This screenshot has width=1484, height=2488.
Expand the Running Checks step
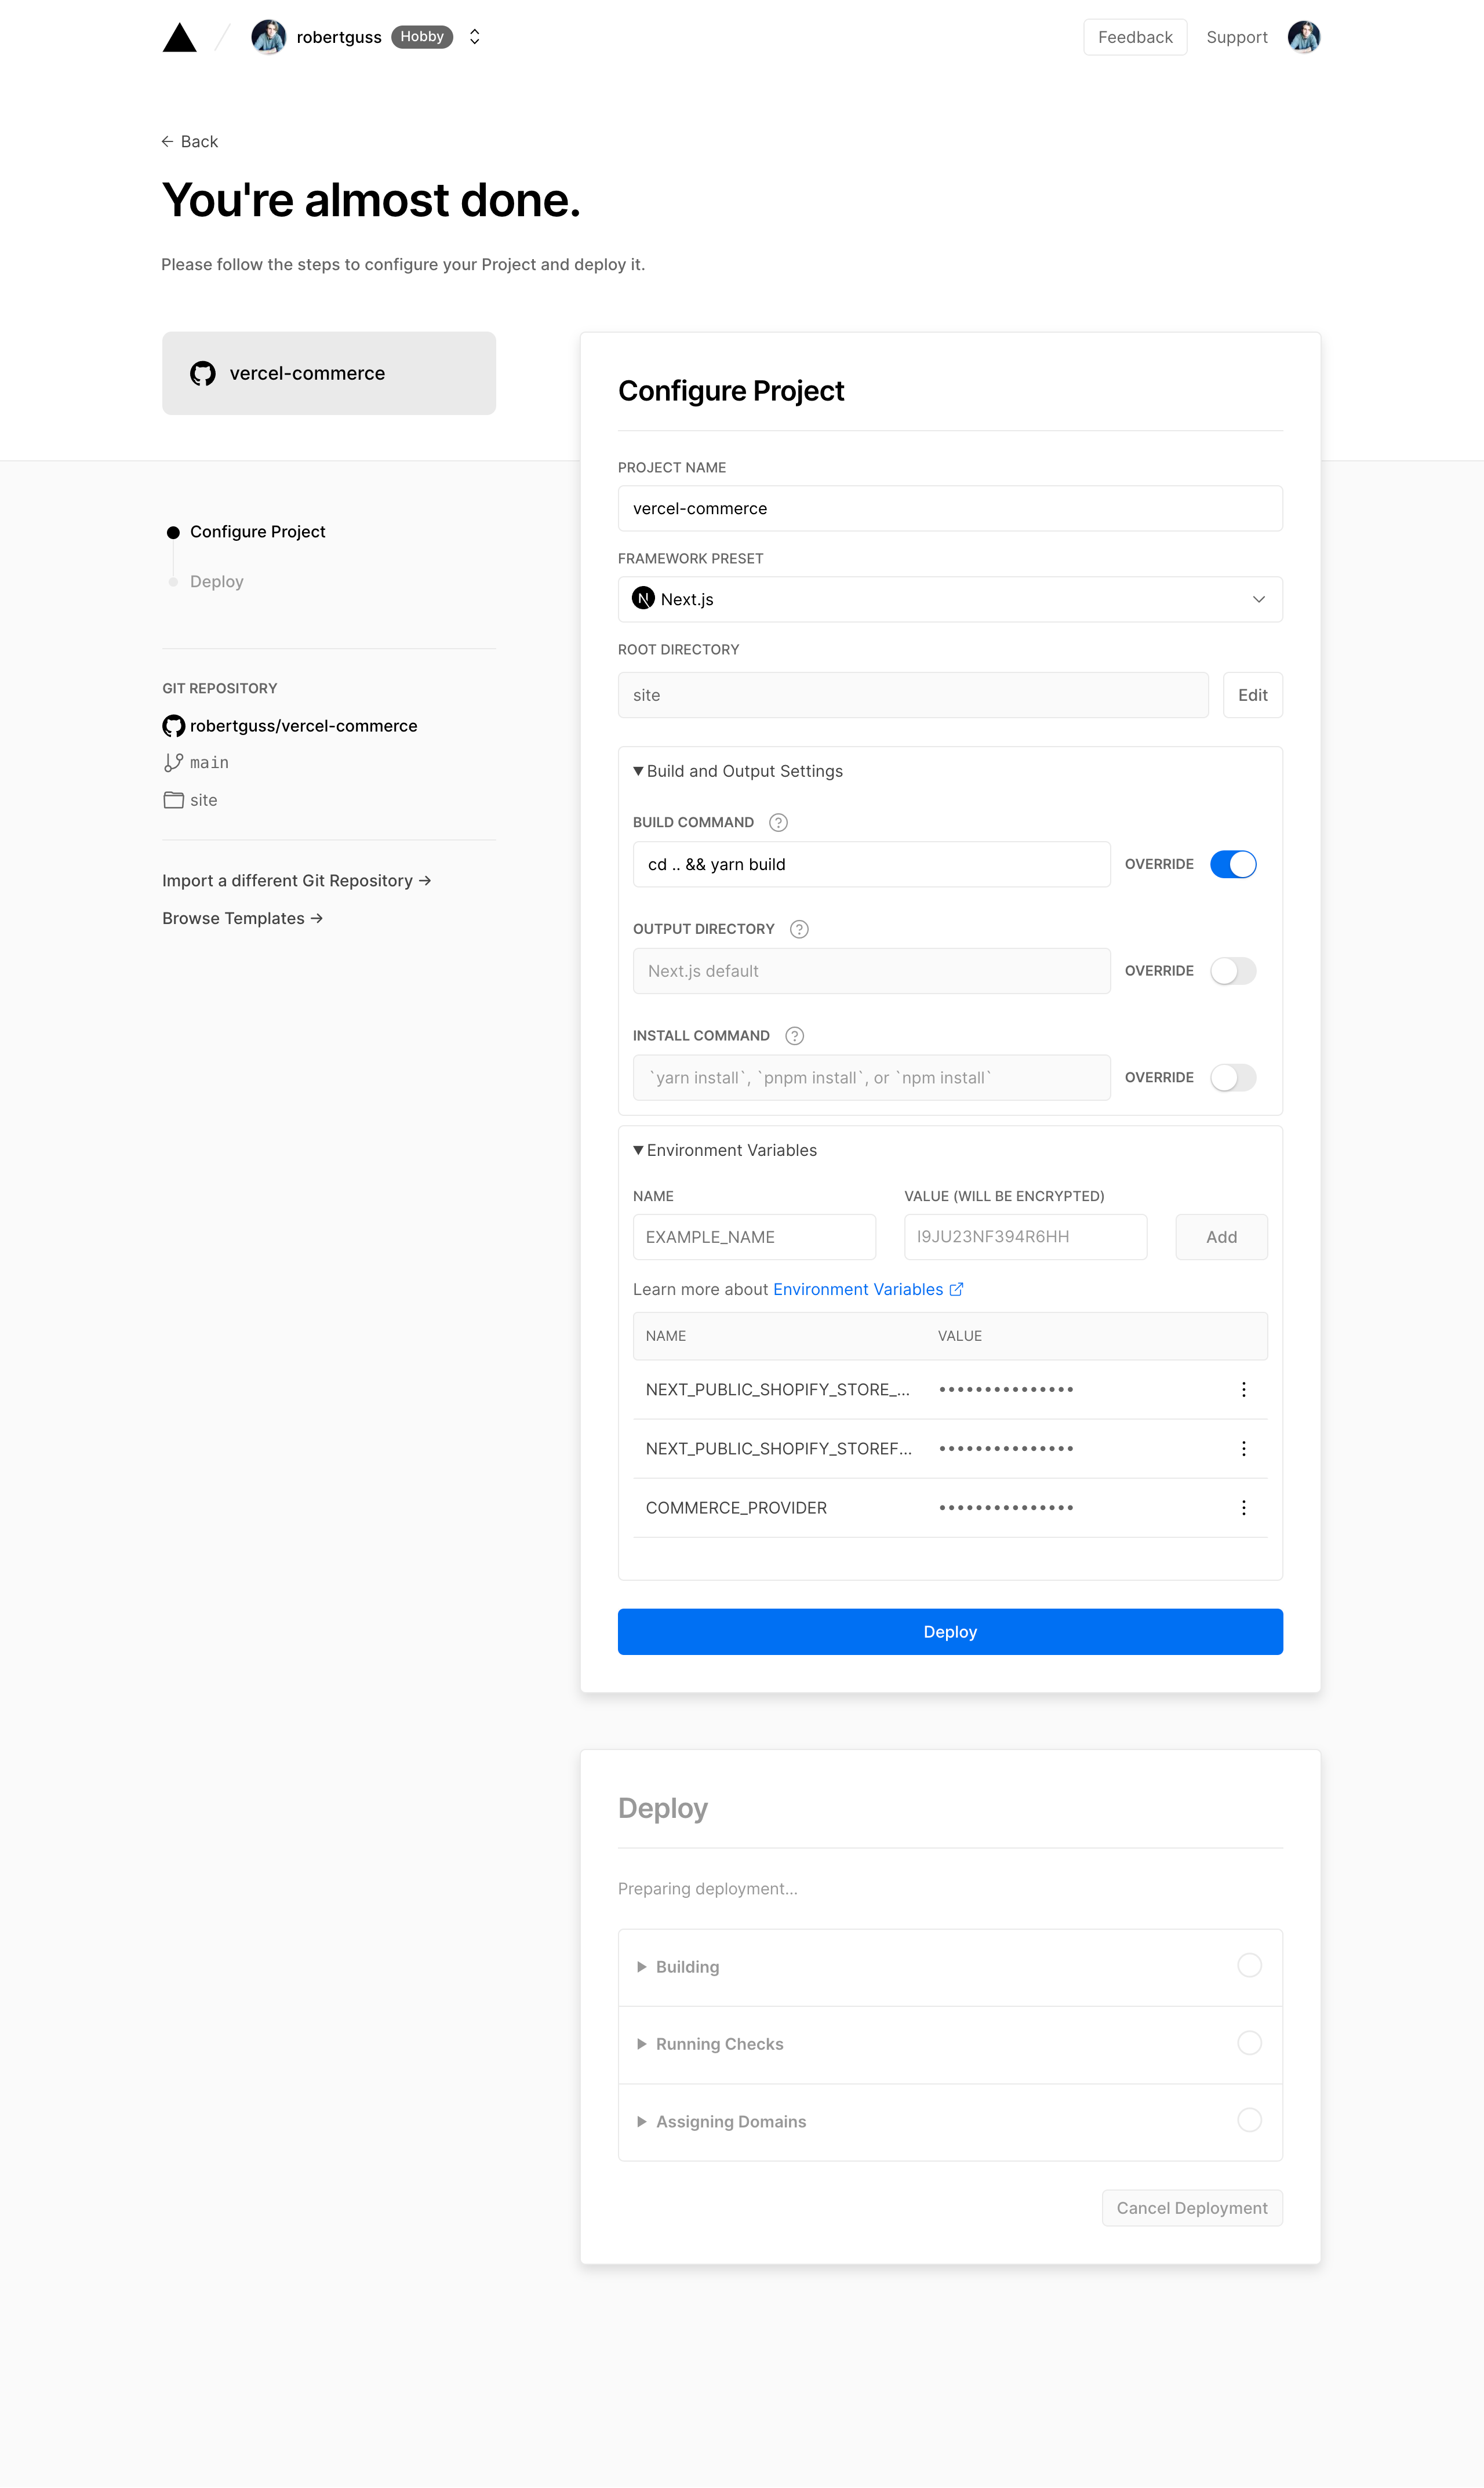coord(710,2045)
